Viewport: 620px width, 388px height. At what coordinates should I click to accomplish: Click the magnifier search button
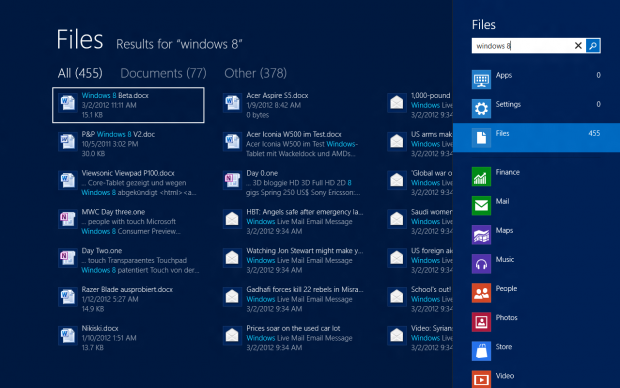coord(593,46)
